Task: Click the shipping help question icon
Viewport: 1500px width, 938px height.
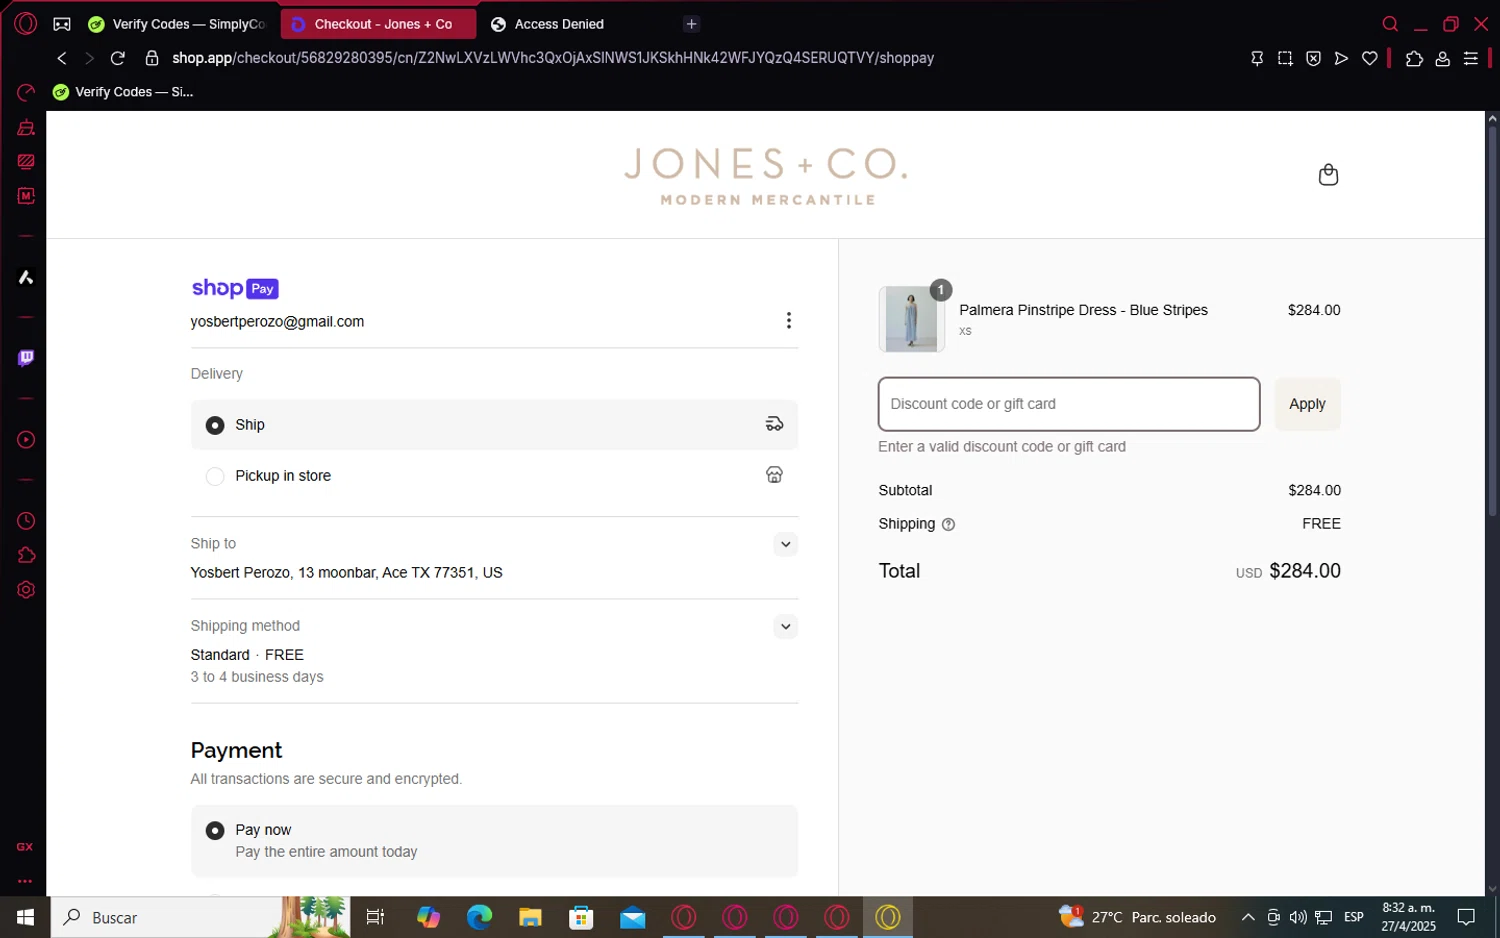Action: tap(948, 524)
